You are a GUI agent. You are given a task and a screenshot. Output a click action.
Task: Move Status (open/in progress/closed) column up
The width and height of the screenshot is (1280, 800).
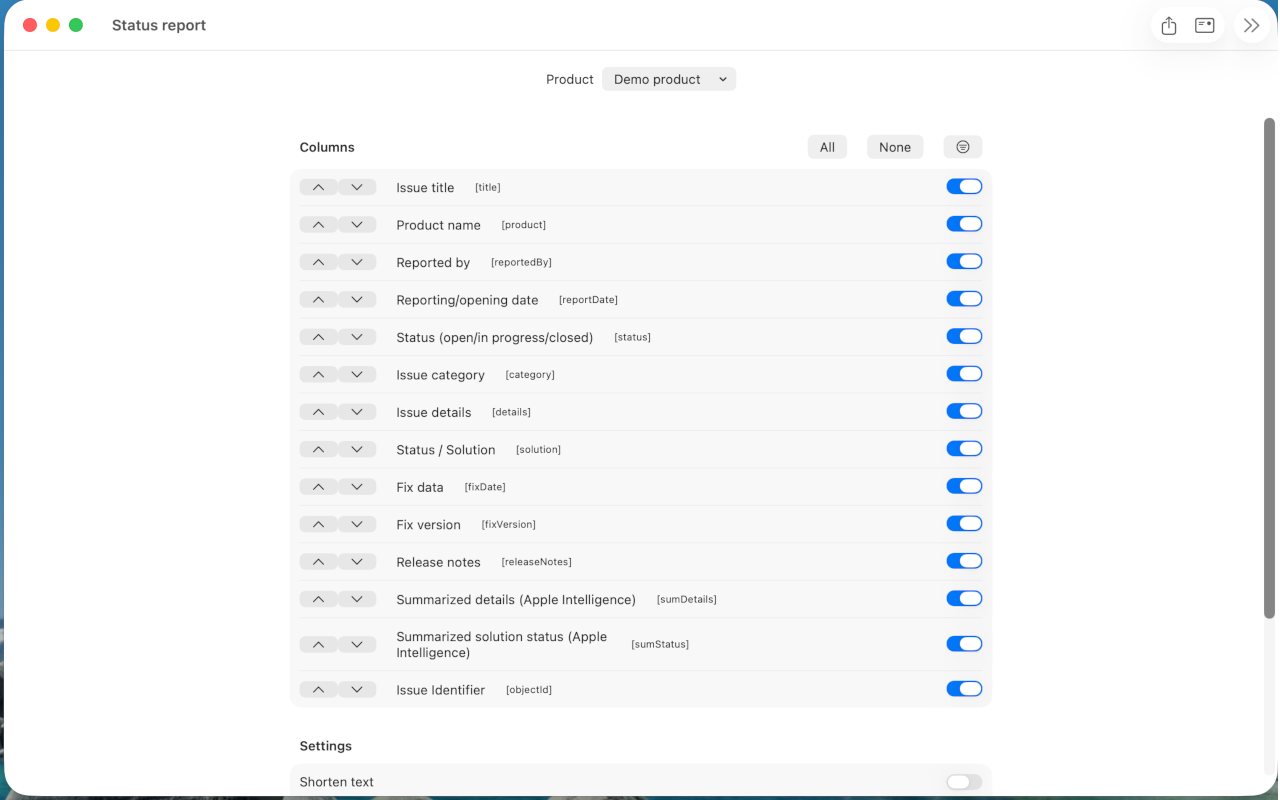(x=318, y=337)
